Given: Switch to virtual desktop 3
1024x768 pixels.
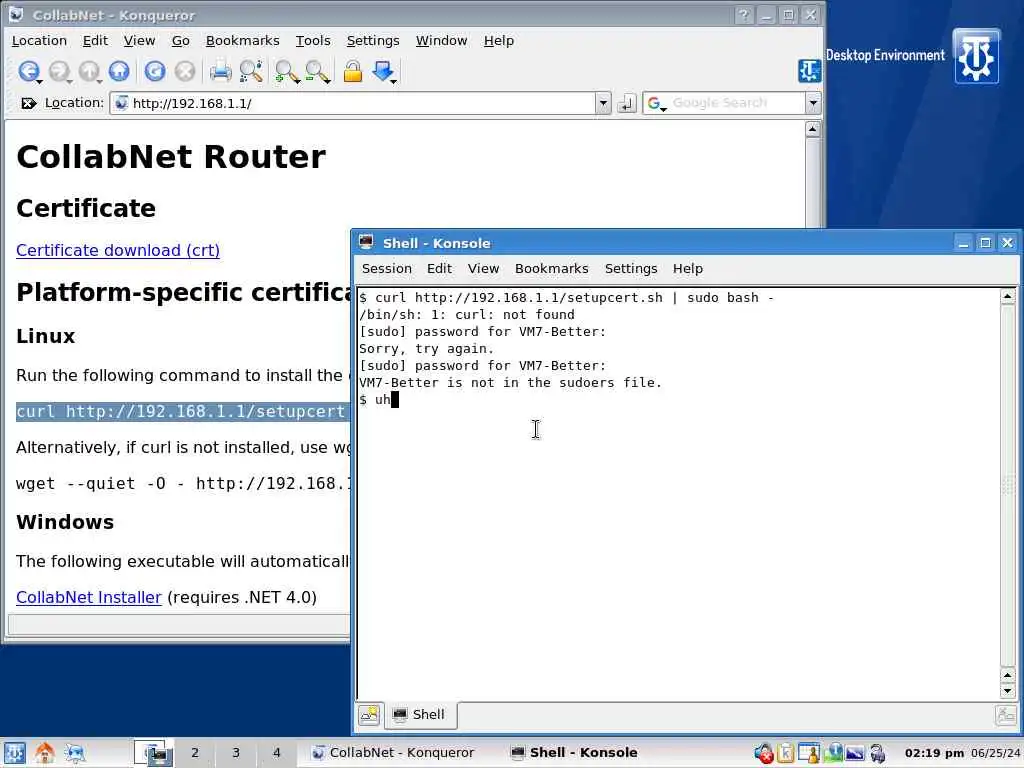Looking at the screenshot, I should click(x=236, y=752).
